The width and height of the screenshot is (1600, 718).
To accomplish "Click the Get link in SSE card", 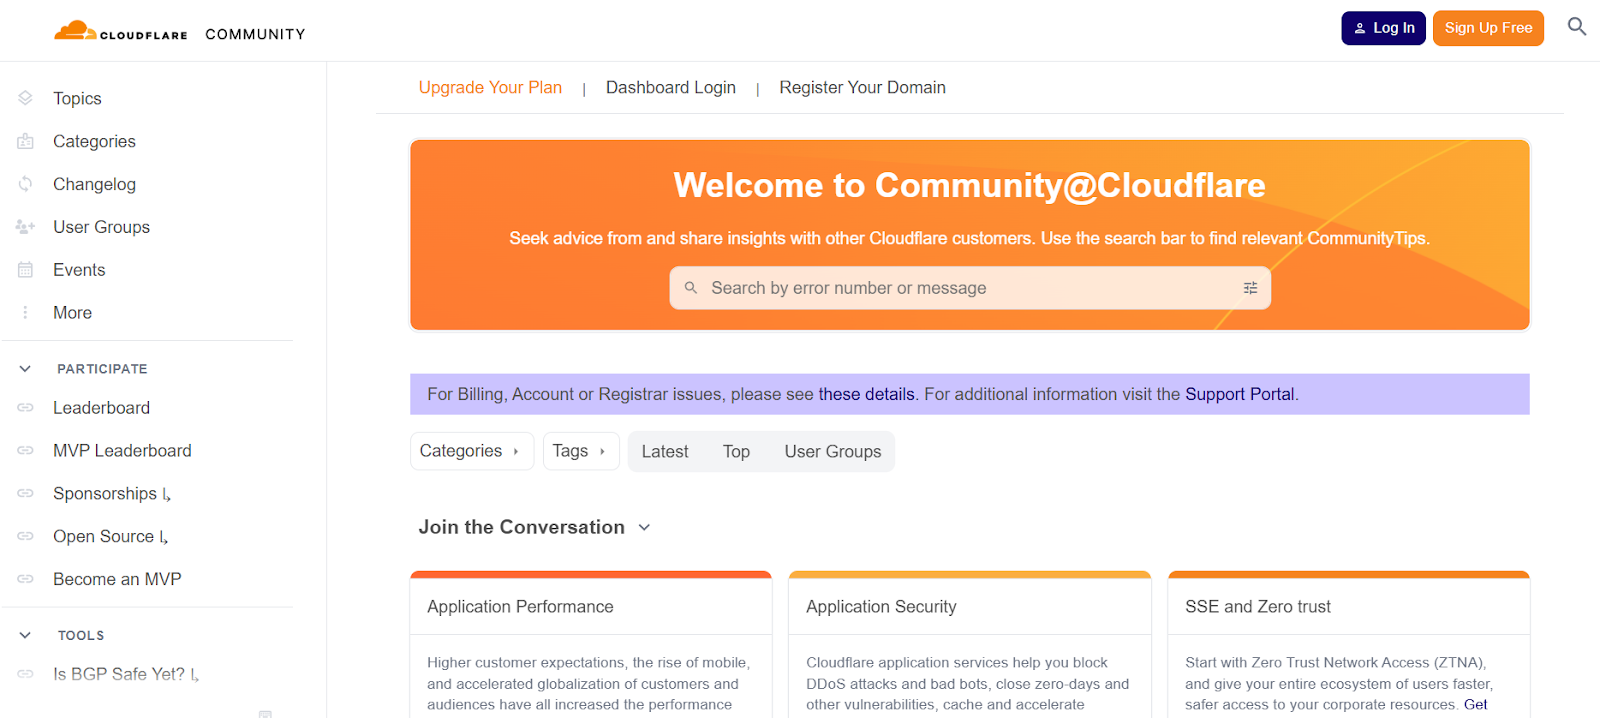I will [1475, 705].
